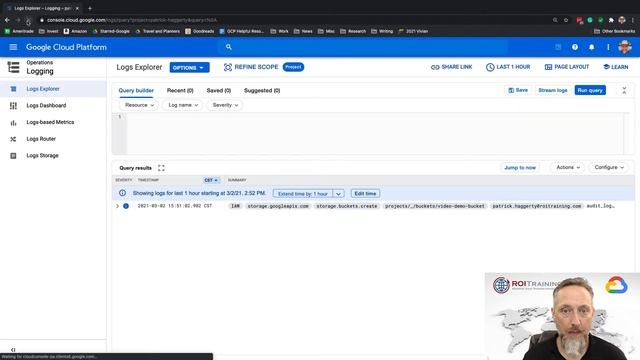Screen dimensions: 640x360
Task: Click the Logs Router sidebar icon
Action: point(13,139)
